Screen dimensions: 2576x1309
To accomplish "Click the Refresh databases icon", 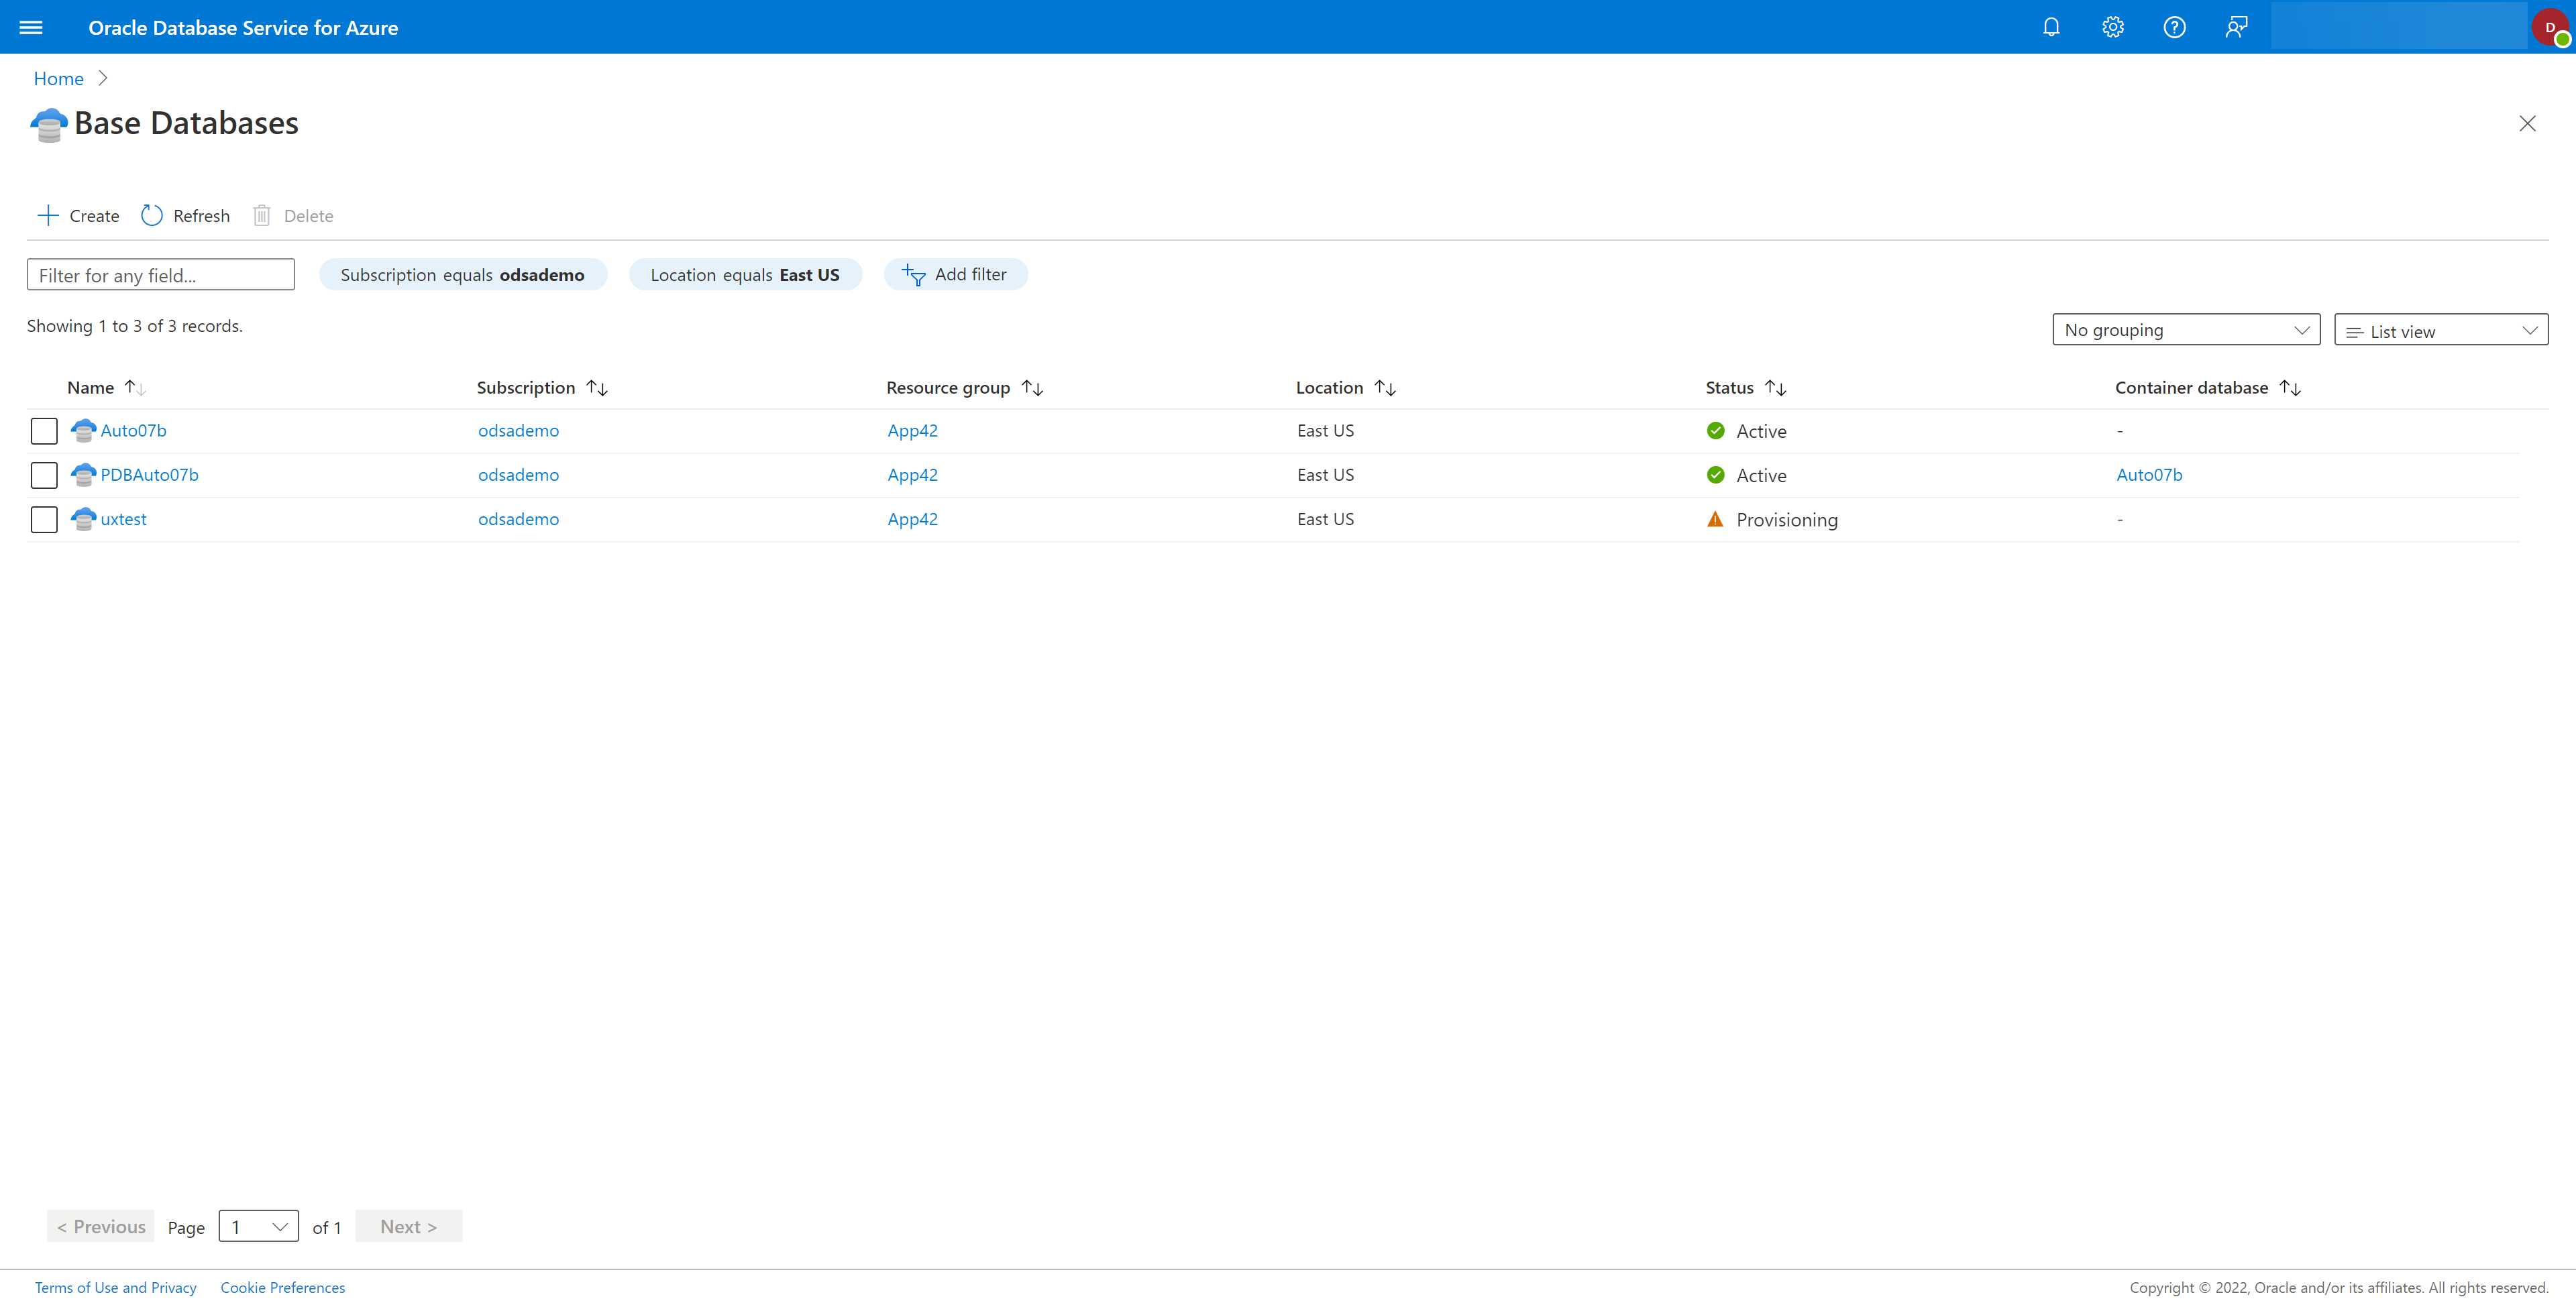I will [152, 214].
